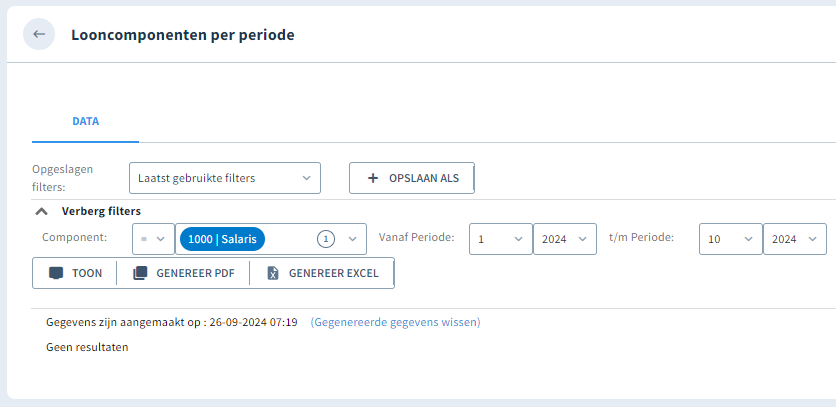Expand the Component selection dropdown arrow
Image resolution: width=836 pixels, height=407 pixels.
coord(352,239)
